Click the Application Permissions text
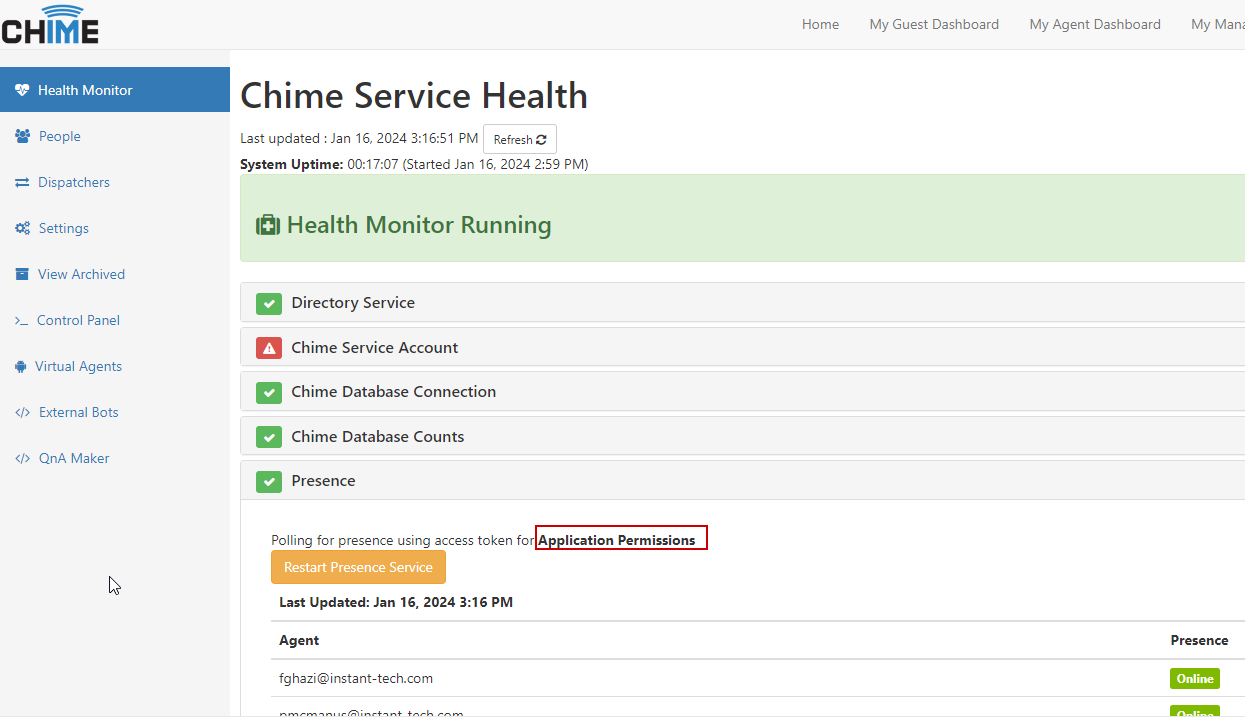Screen dimensions: 1245x717 [x=617, y=540]
